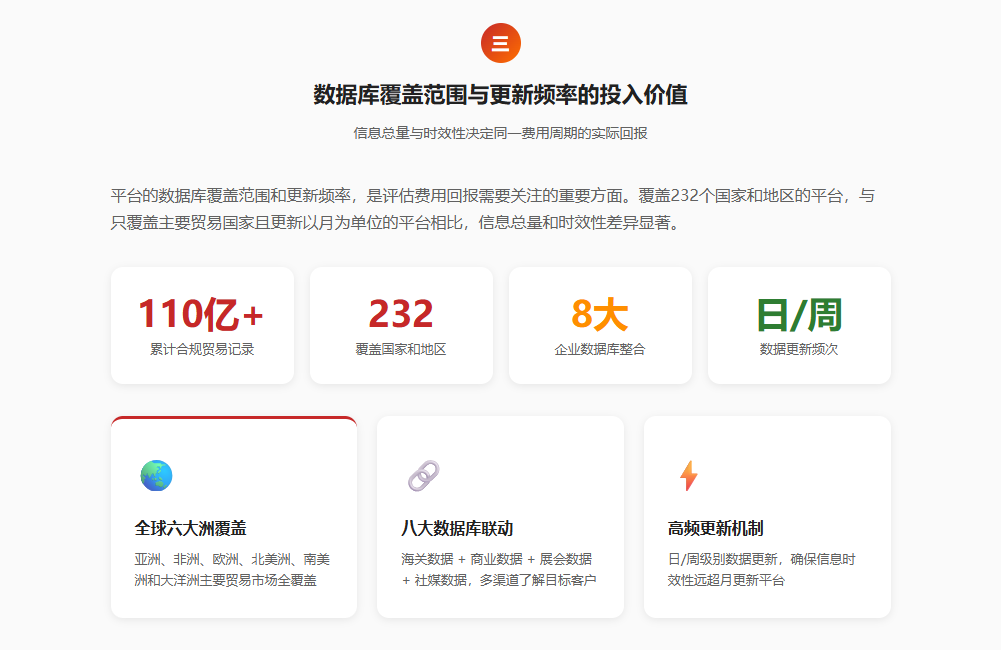1001x650 pixels.
Task: Click the 企业数据库整合 label
Action: tap(600, 349)
